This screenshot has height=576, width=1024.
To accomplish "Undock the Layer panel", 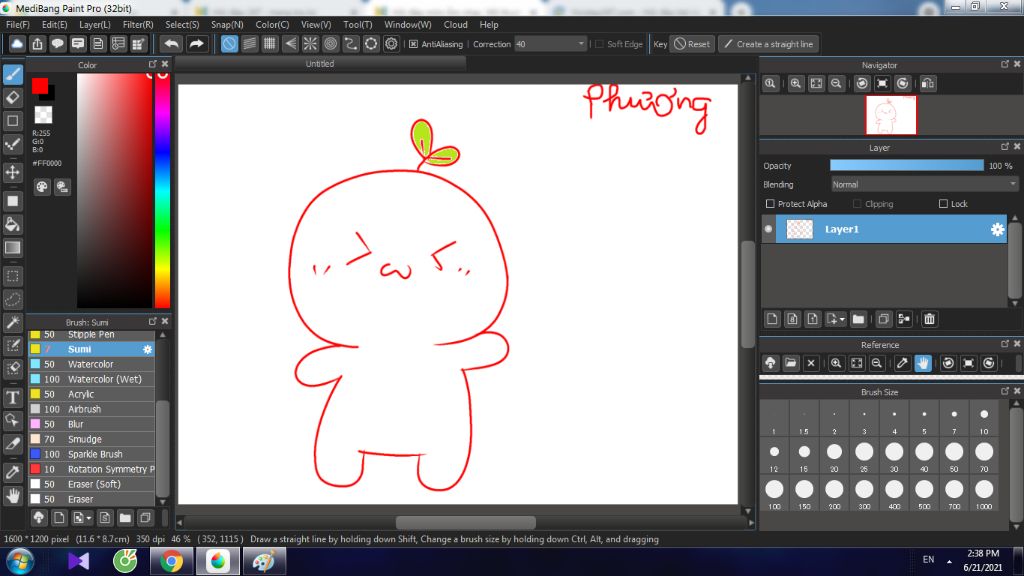I will (1004, 146).
